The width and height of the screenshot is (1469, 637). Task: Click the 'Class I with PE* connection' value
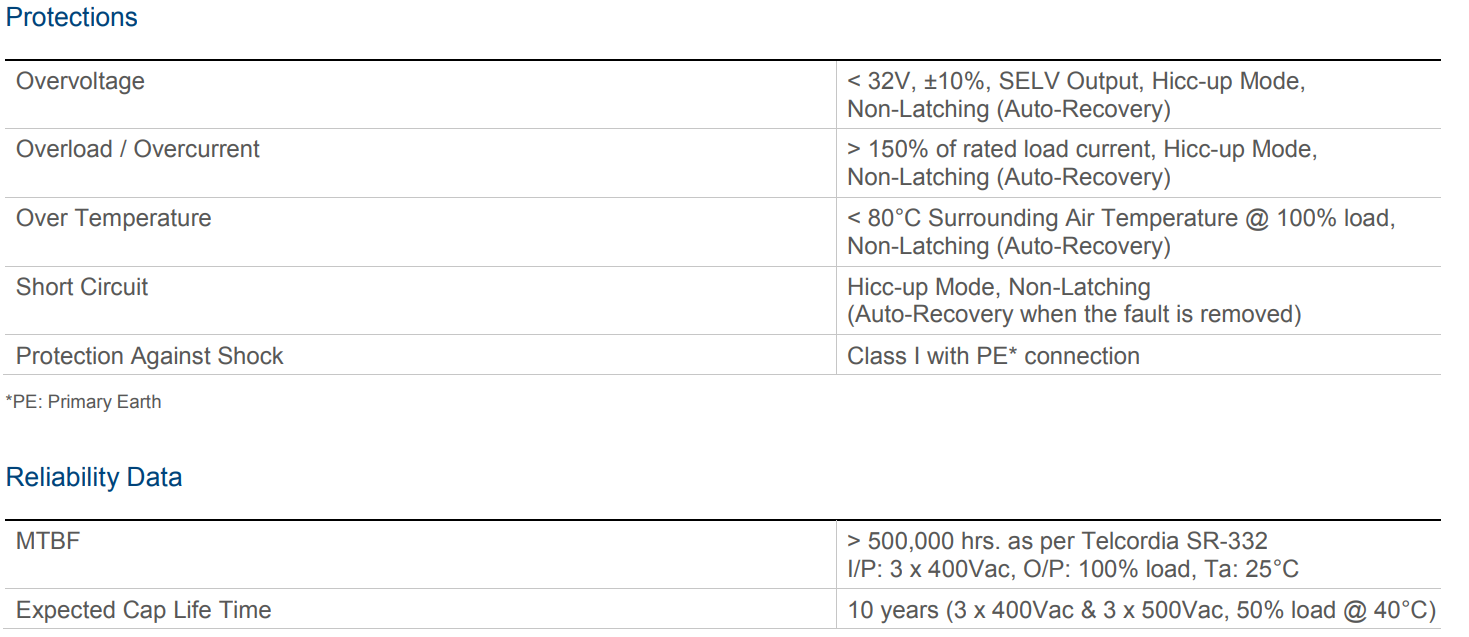[x=993, y=357]
